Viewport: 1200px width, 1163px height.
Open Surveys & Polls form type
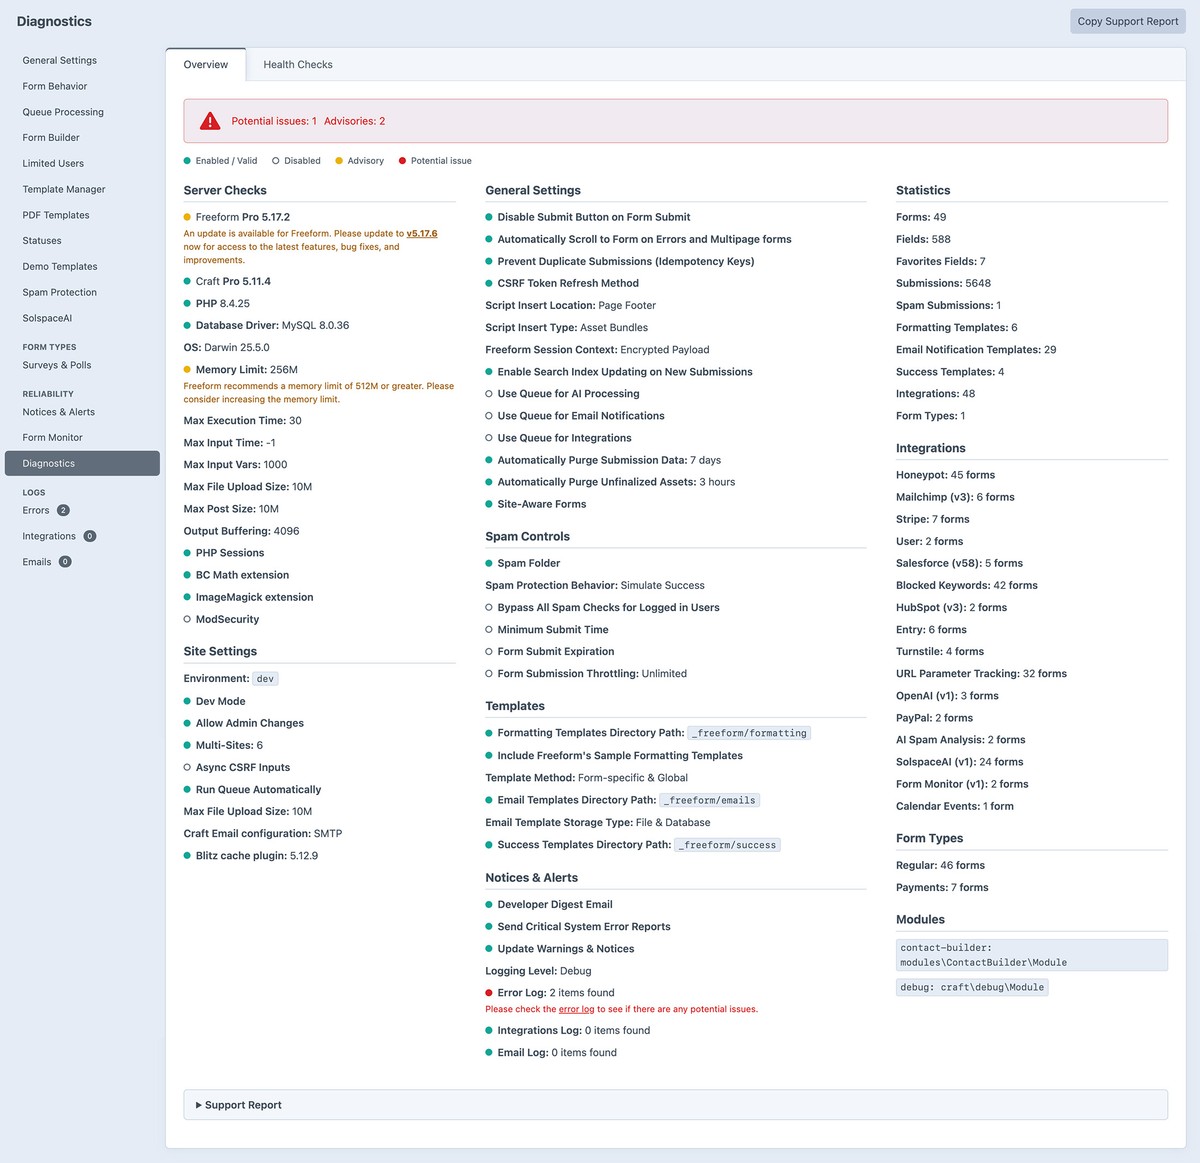point(57,365)
